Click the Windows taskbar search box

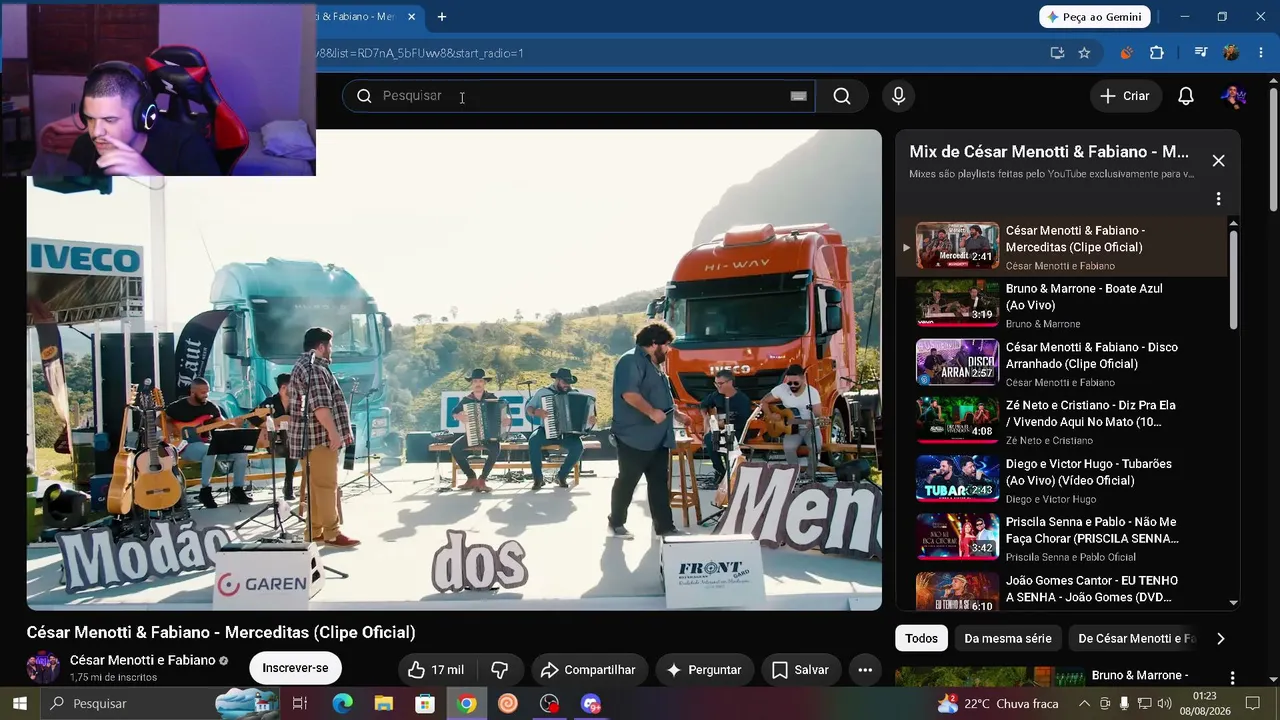click(160, 703)
